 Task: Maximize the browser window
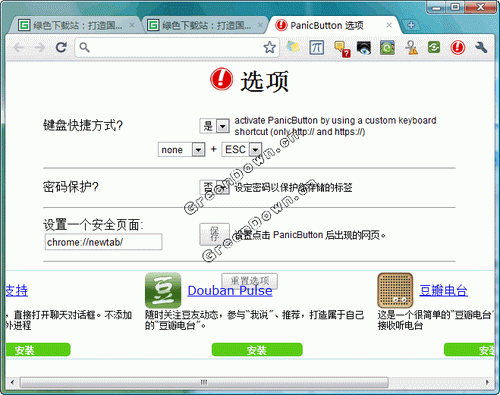[x=455, y=7]
